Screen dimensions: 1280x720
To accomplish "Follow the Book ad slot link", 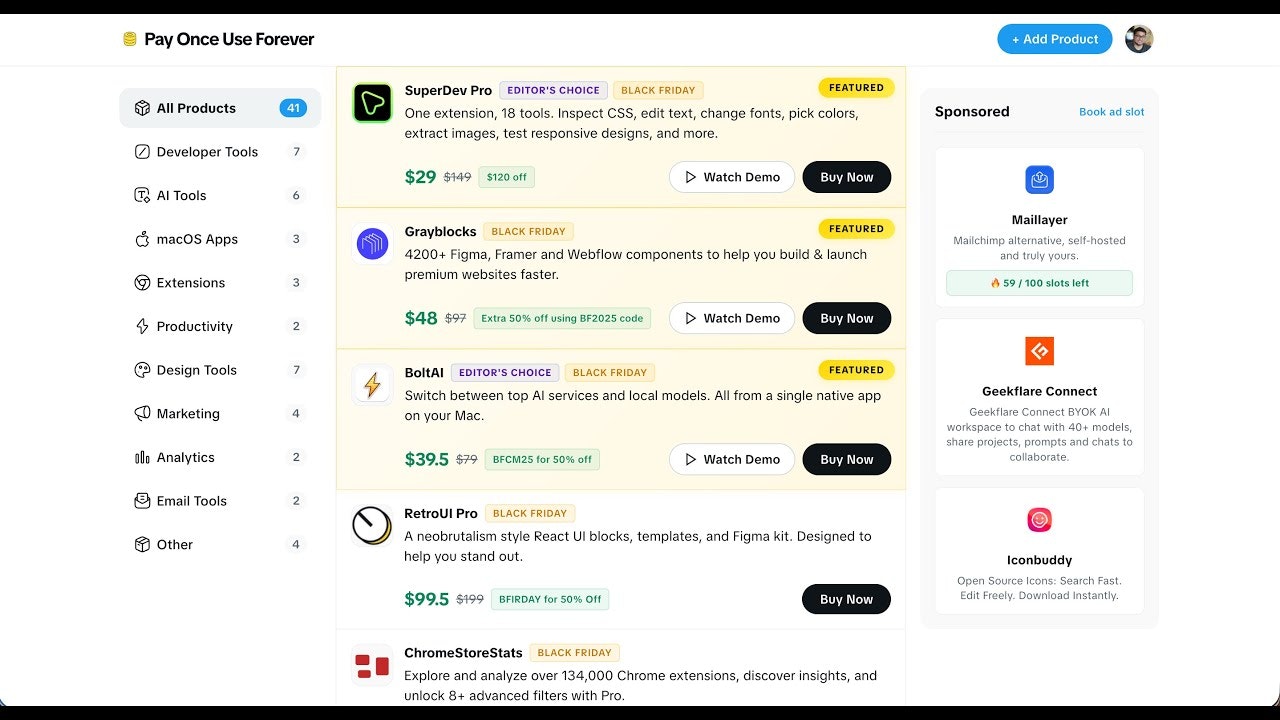I will click(x=1112, y=112).
